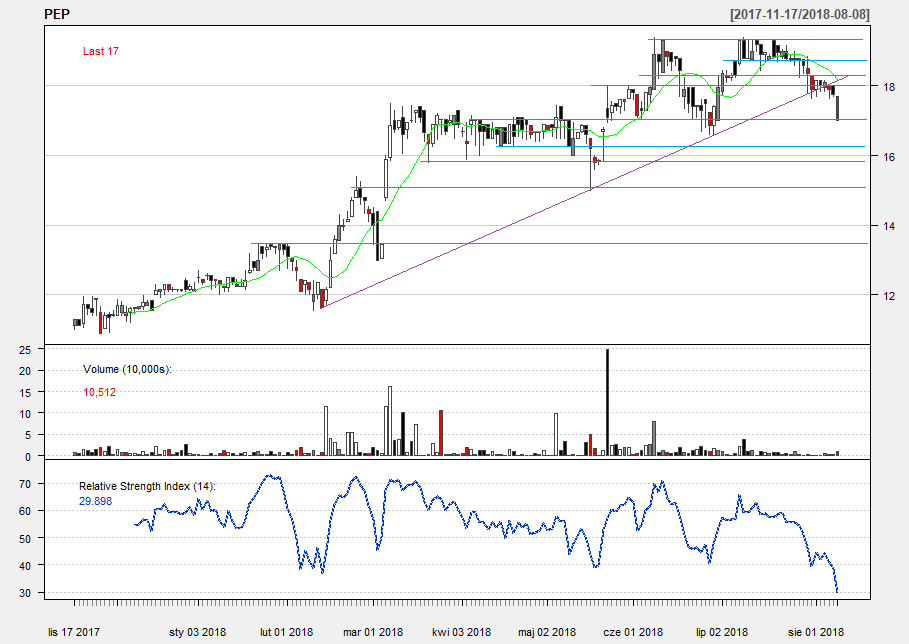Viewport: 909px width, 644px height.
Task: Click the red volume value 10,512
Action: tap(99, 392)
